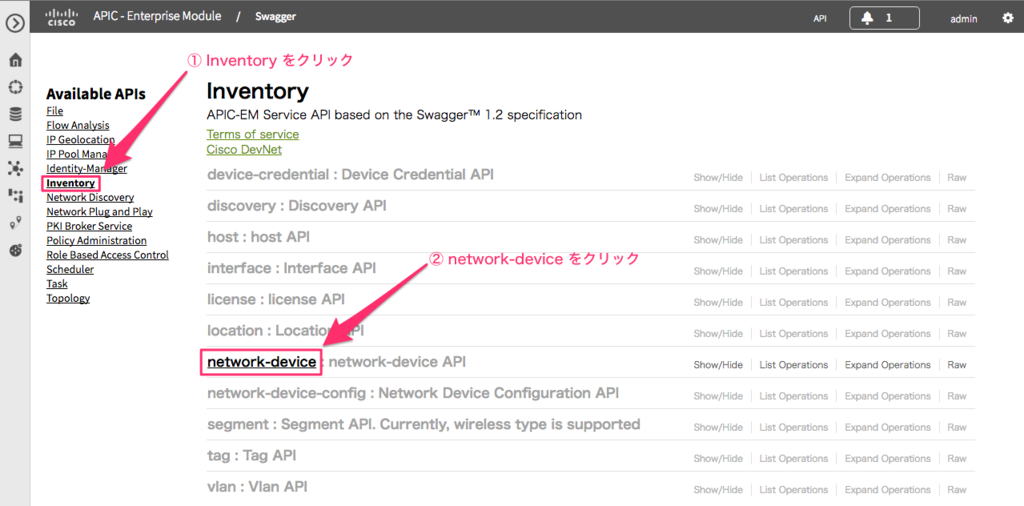Open the settings gear icon
The width and height of the screenshot is (1024, 506).
point(1008,18)
